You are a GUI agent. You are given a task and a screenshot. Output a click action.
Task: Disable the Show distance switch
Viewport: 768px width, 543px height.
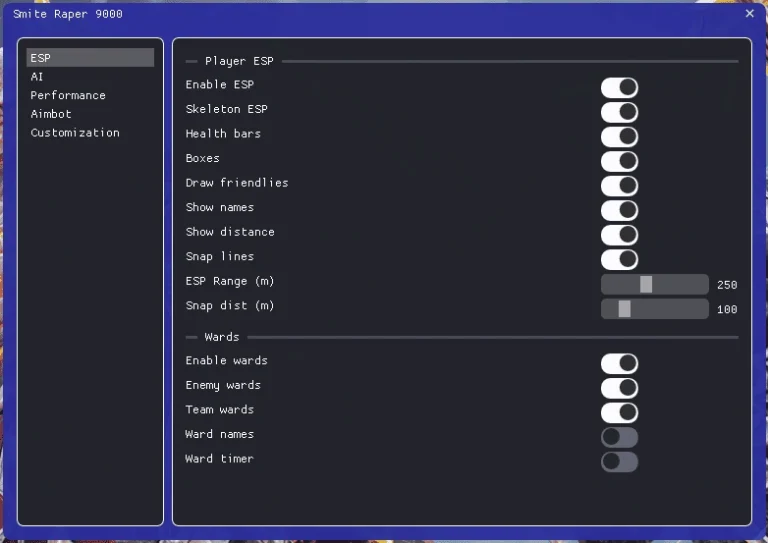(x=620, y=235)
